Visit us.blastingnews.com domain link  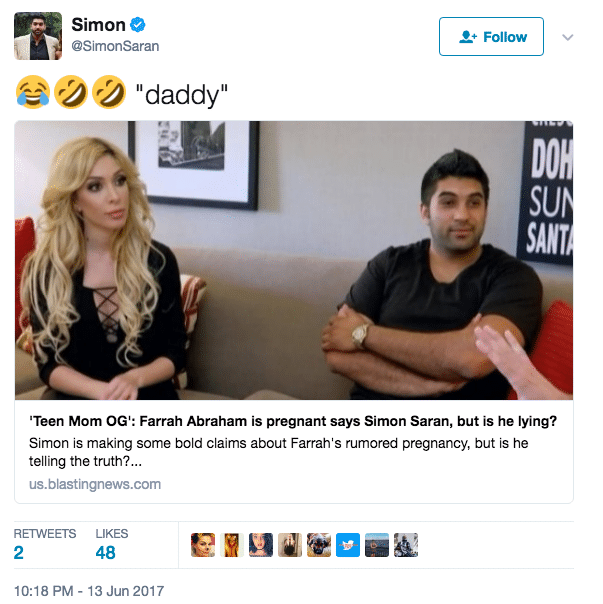pyautogui.click(x=95, y=484)
